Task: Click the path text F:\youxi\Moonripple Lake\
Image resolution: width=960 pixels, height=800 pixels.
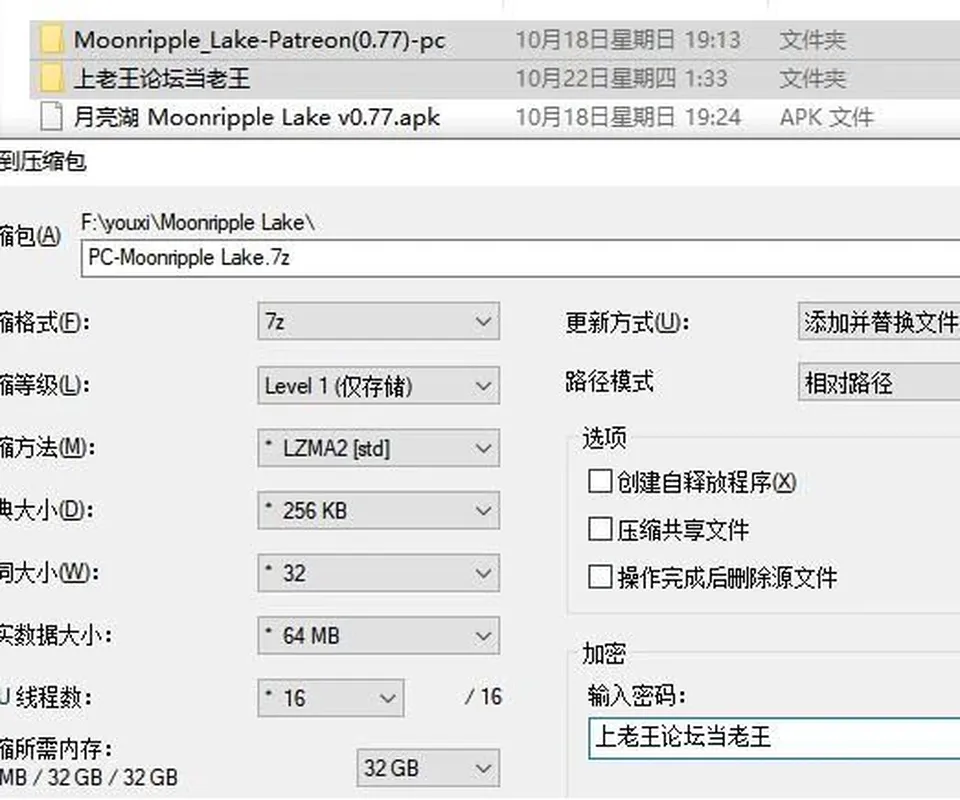Action: [198, 223]
